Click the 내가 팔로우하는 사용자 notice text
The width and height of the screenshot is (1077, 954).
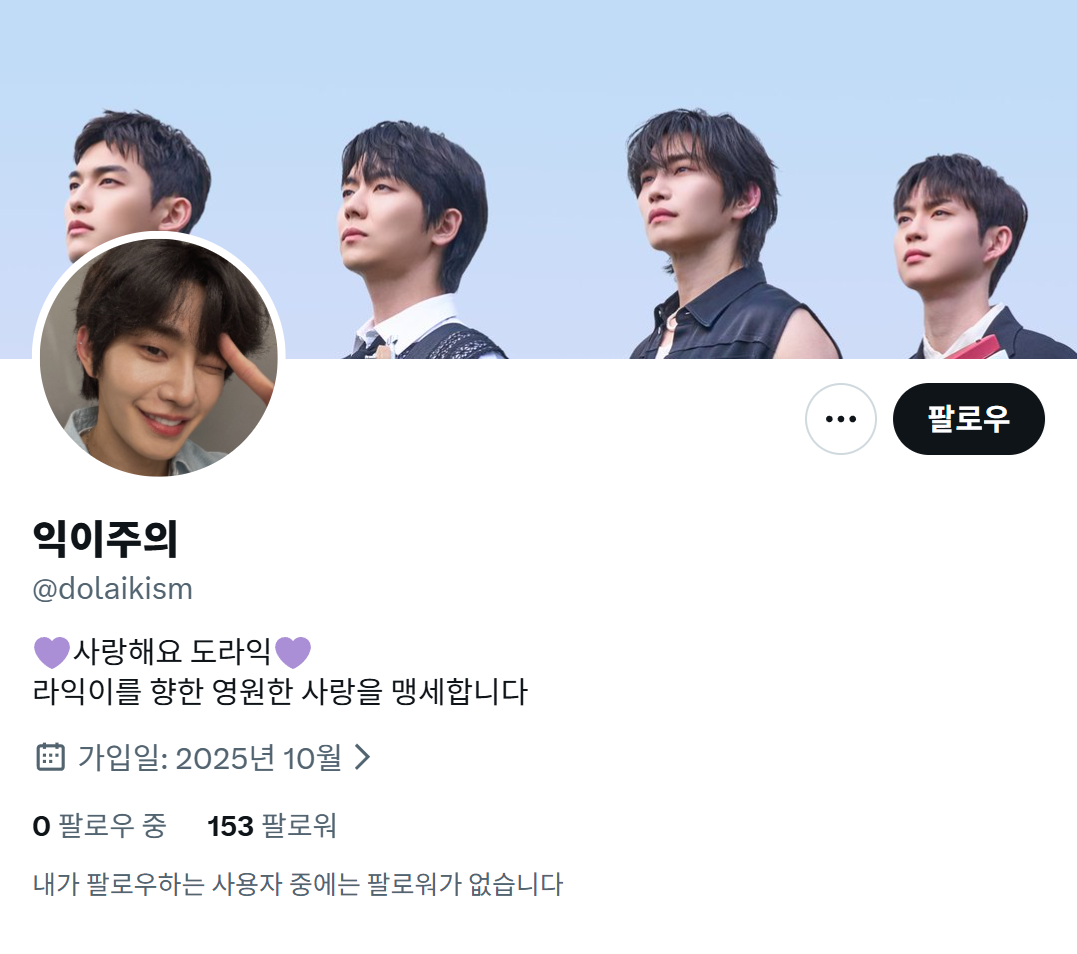pyautogui.click(x=298, y=884)
